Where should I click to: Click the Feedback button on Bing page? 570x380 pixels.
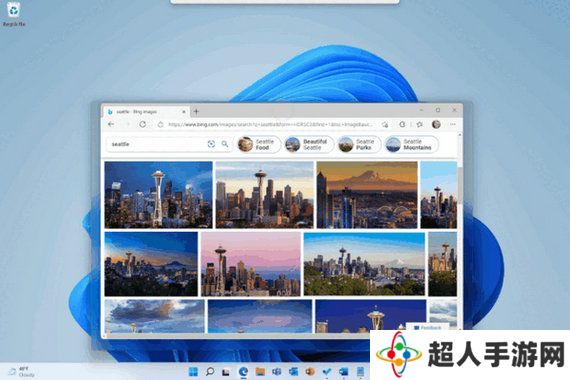[428, 328]
